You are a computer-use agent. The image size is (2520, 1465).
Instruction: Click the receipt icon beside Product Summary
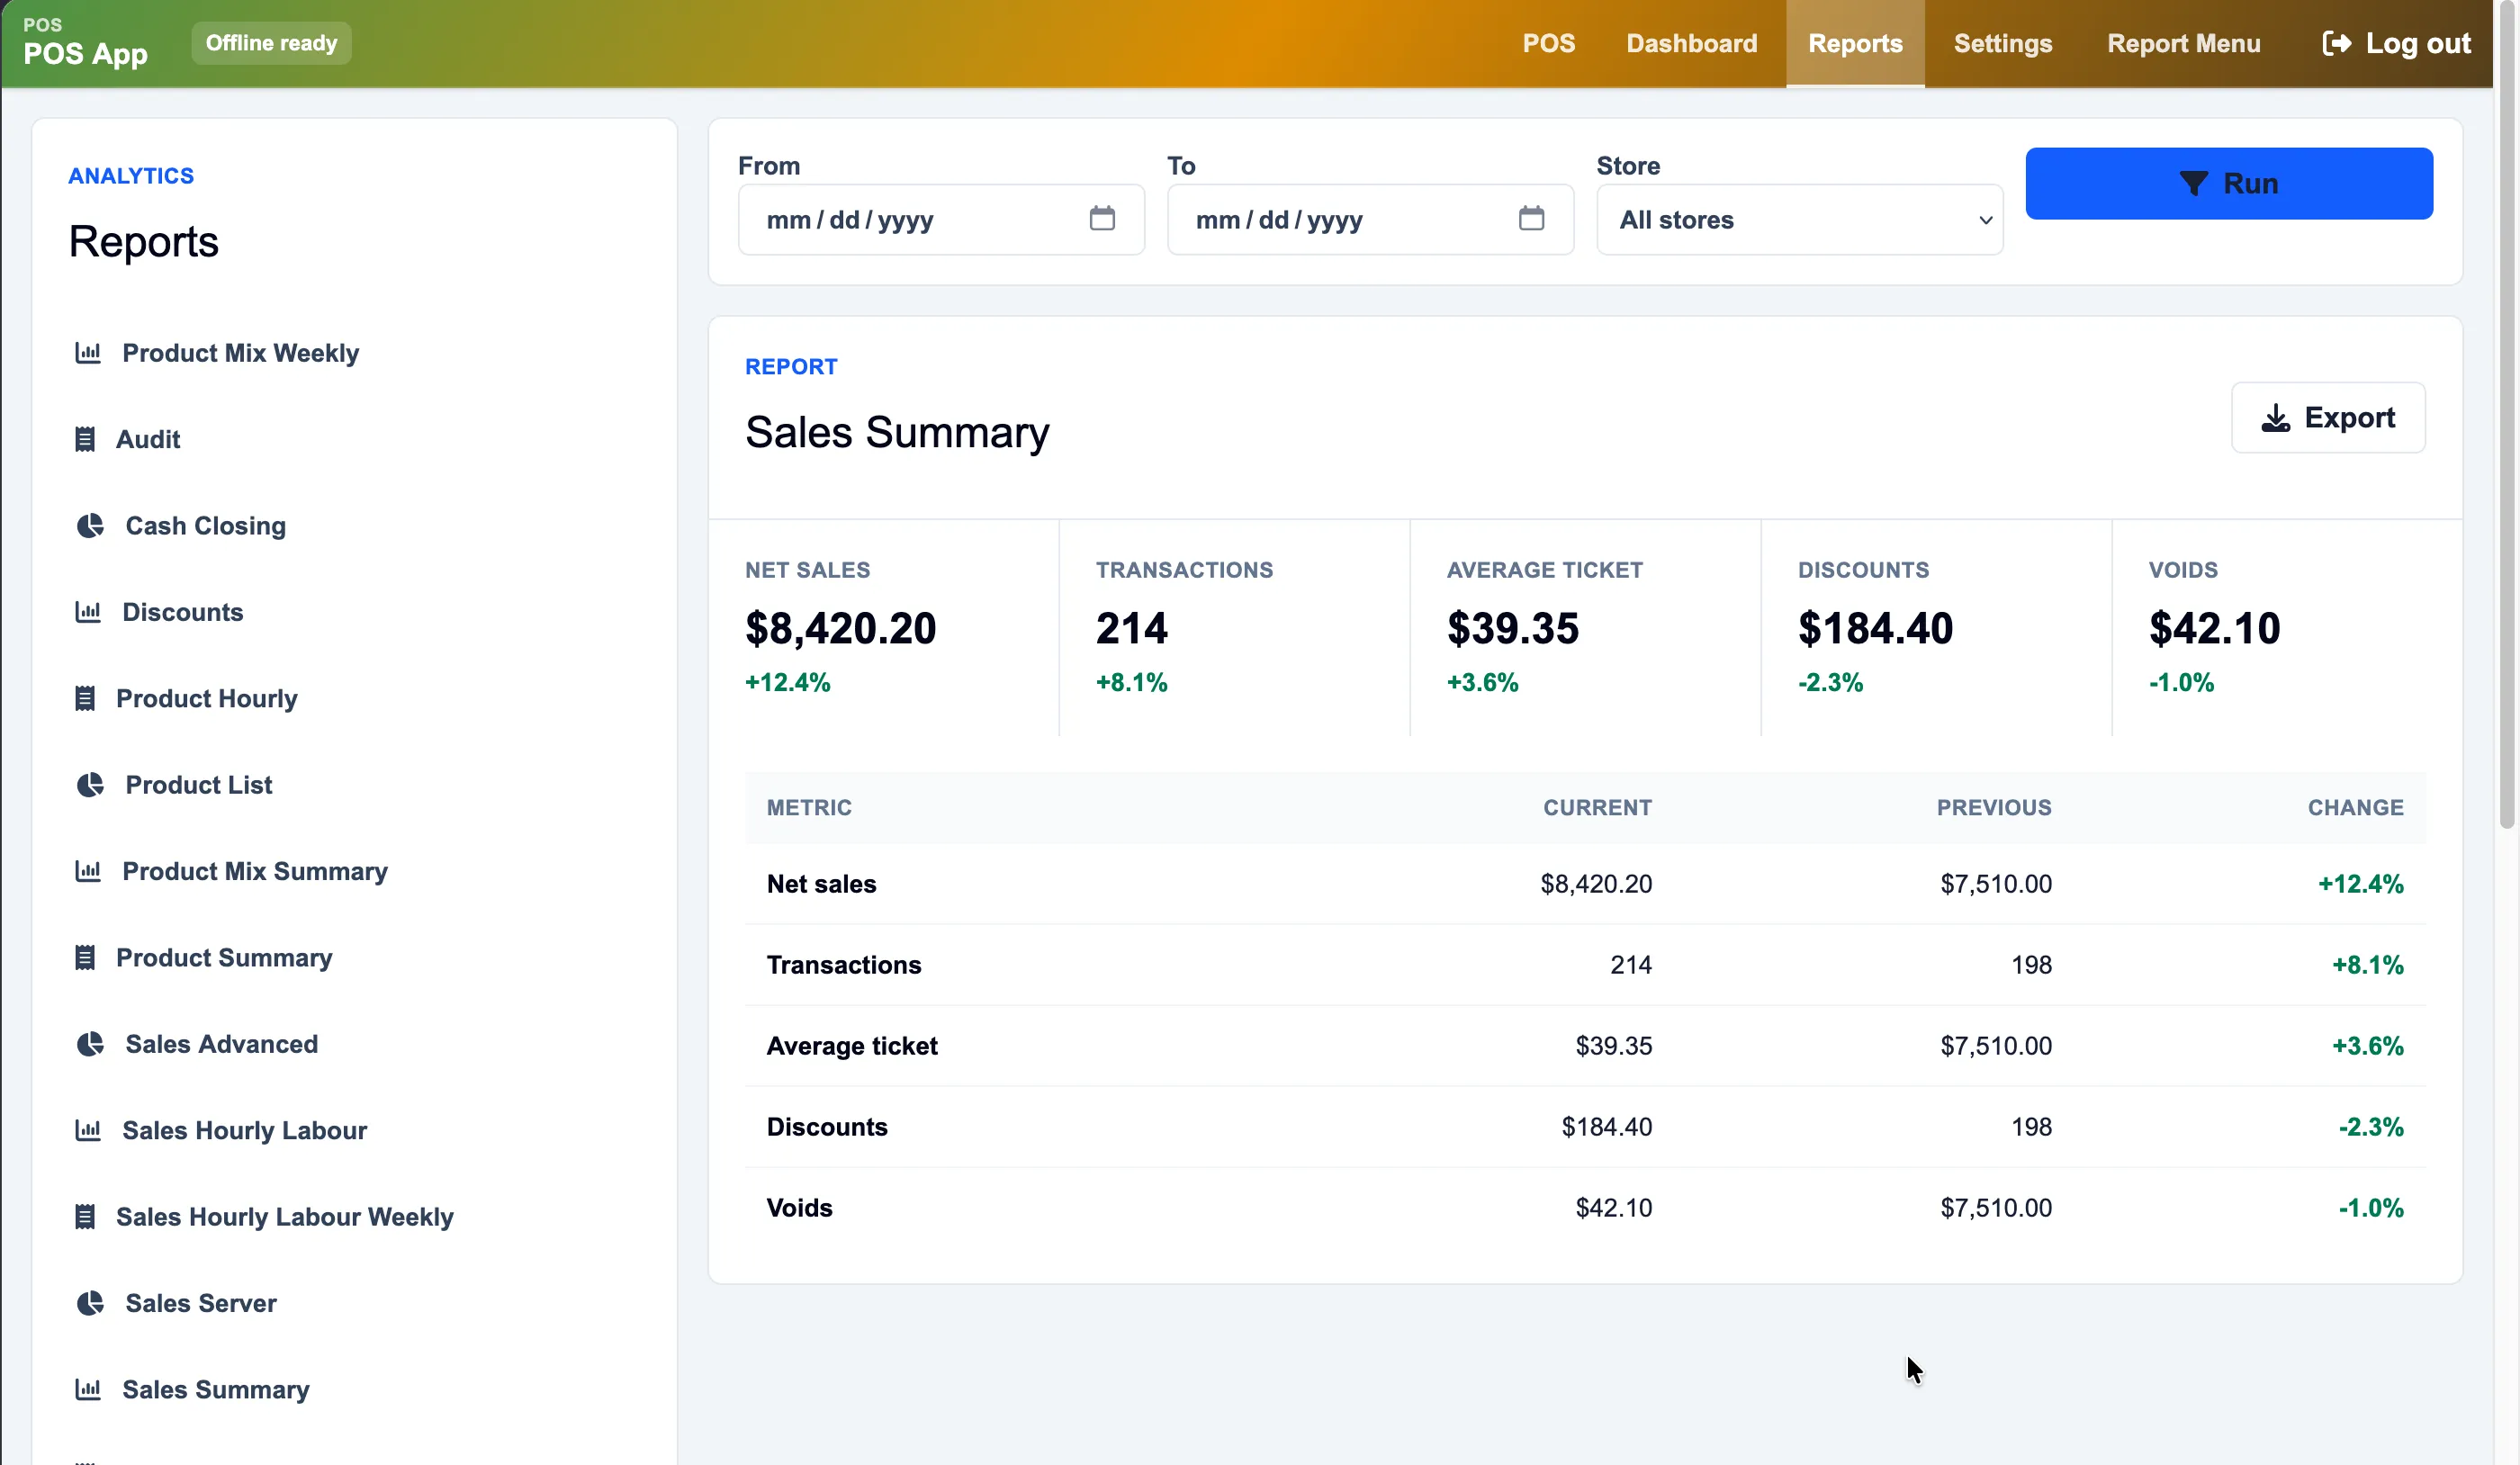(x=85, y=957)
